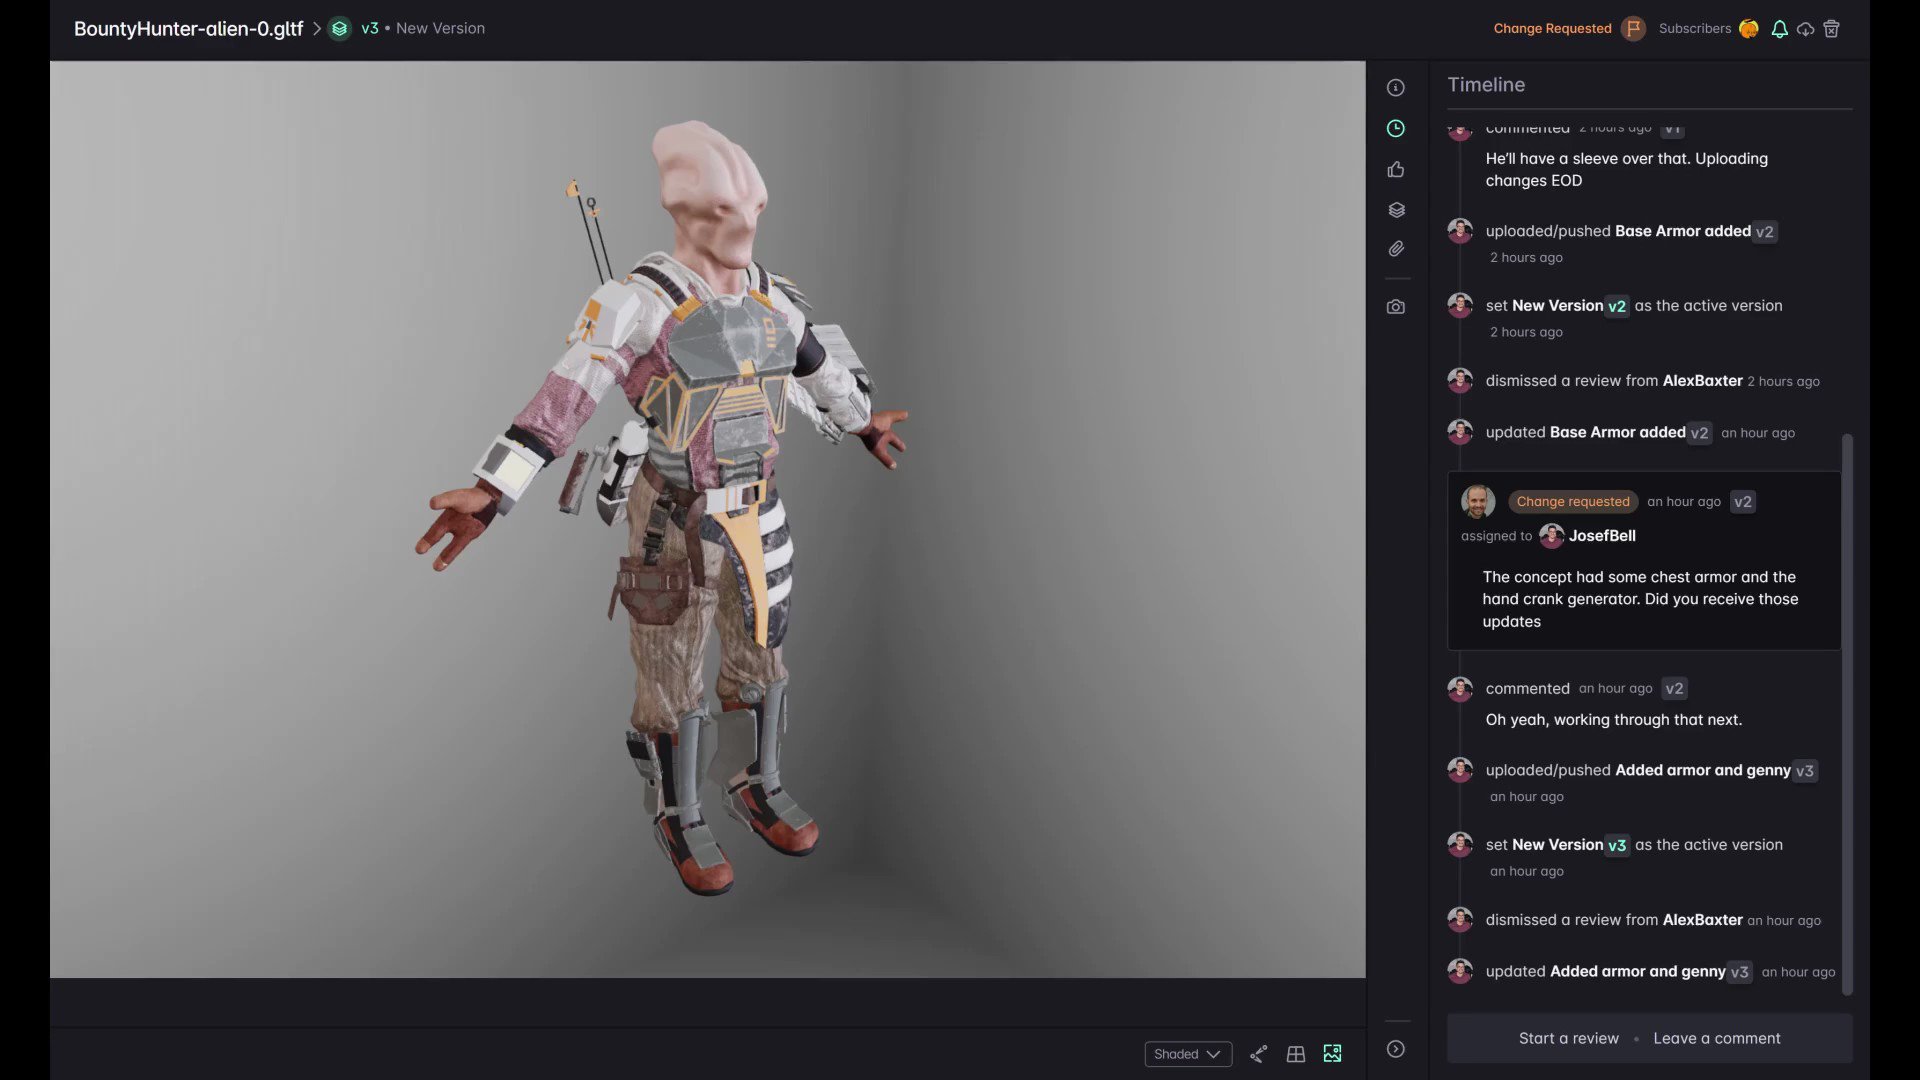Expand the v3 version selector
This screenshot has height=1080, width=1920.
358,29
